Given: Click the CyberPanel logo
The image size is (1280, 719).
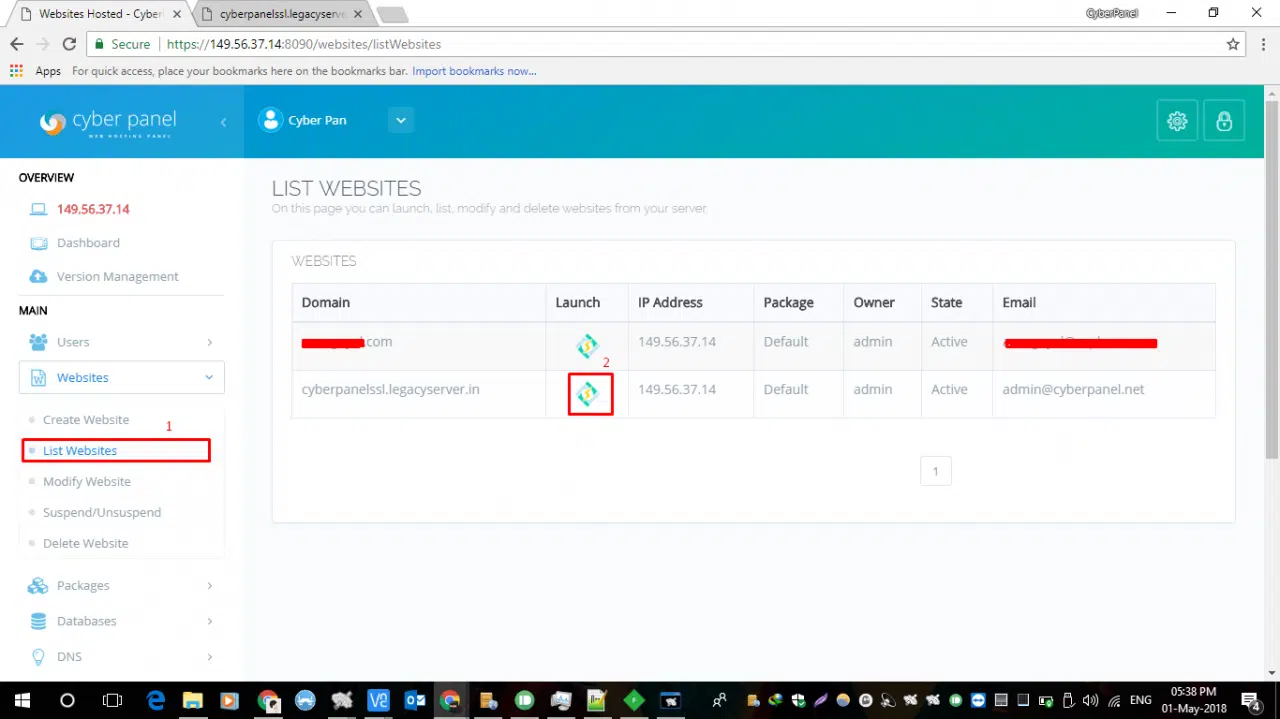Looking at the screenshot, I should [x=108, y=122].
